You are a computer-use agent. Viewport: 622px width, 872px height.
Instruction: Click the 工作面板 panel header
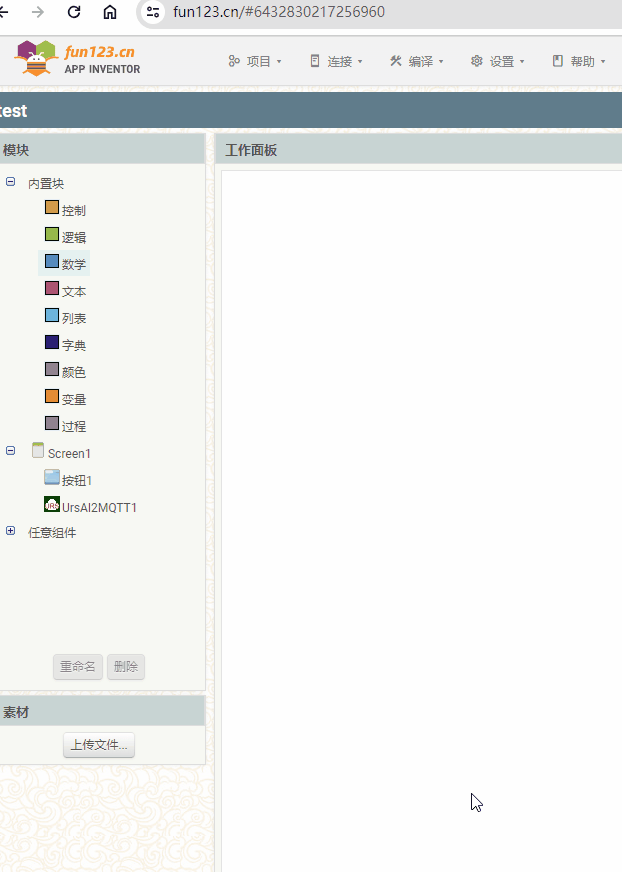418,150
